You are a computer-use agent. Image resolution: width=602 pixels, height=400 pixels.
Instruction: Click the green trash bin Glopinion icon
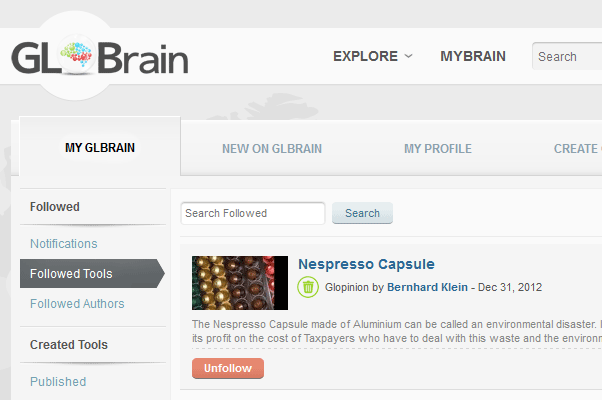click(308, 287)
